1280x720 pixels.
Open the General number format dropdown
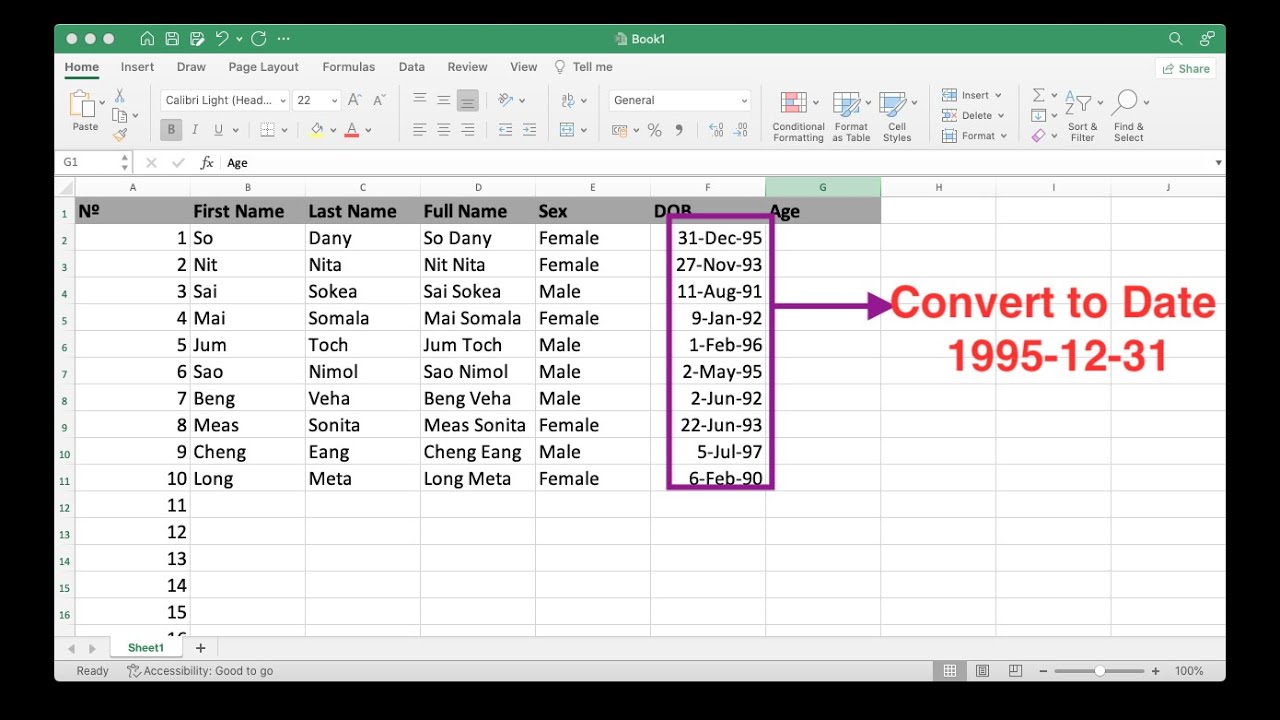tap(744, 100)
